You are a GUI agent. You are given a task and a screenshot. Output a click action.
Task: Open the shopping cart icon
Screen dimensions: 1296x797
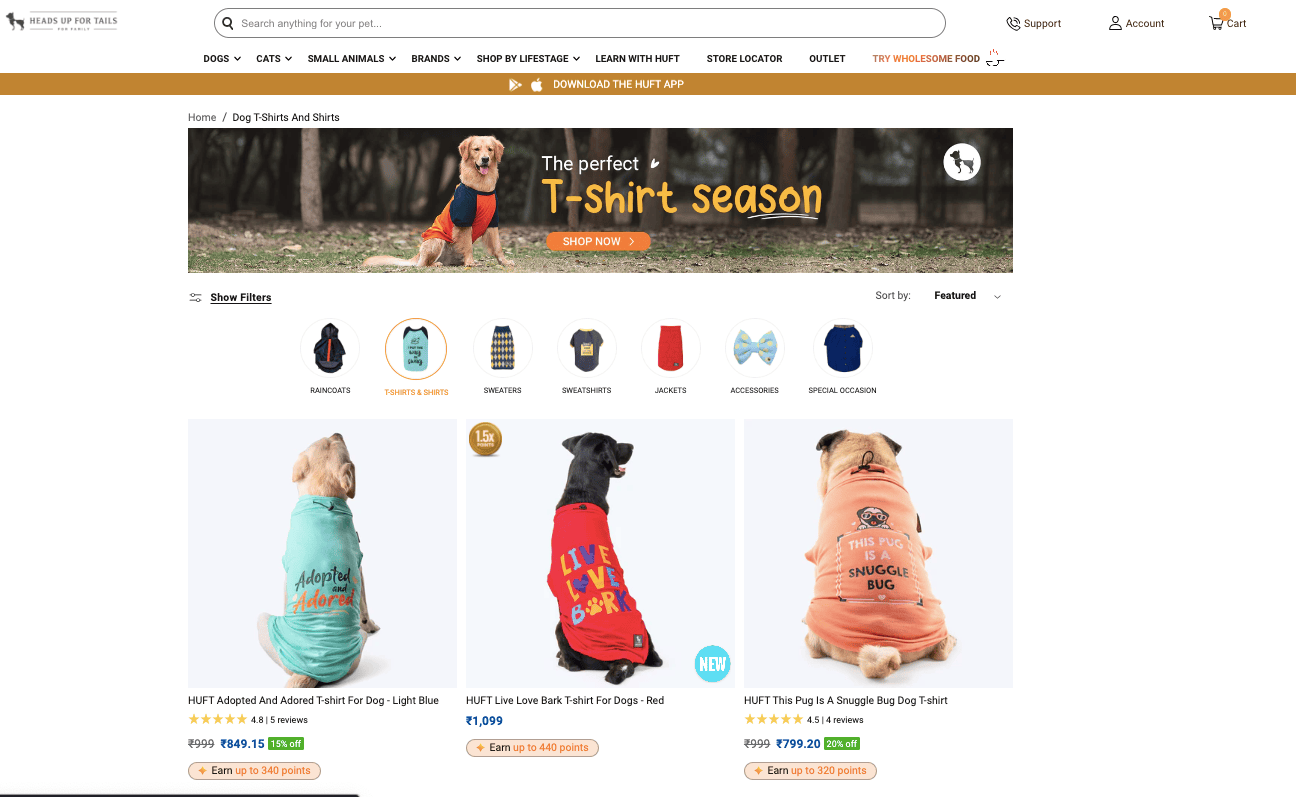coord(1216,22)
